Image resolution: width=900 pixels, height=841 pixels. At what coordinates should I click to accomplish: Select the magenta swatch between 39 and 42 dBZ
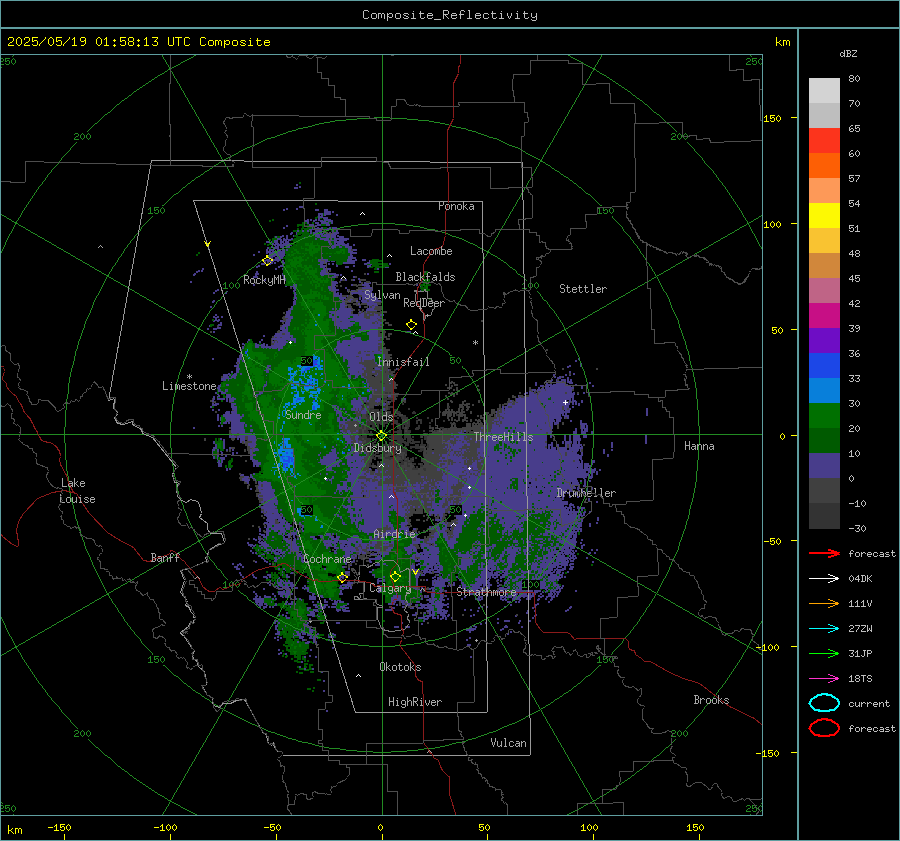(824, 315)
